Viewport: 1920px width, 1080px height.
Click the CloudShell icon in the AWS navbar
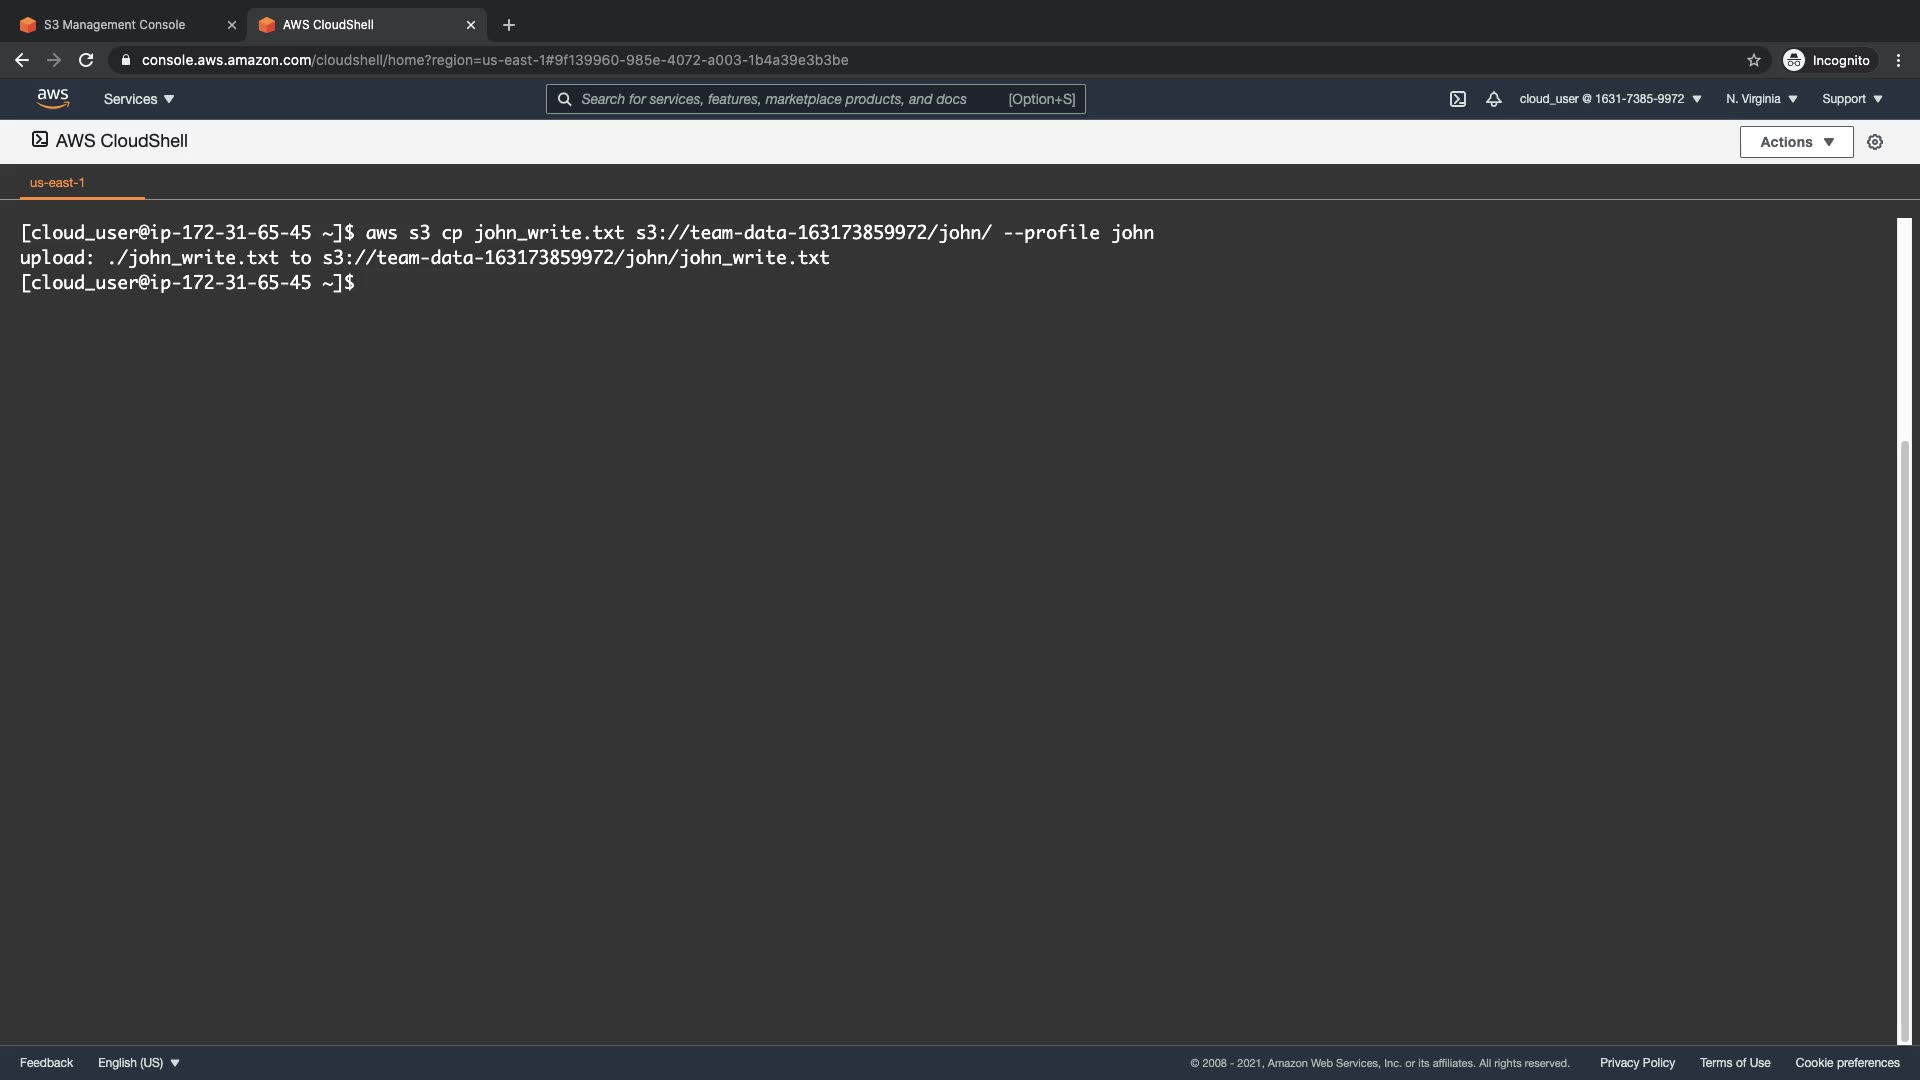pos(1458,99)
